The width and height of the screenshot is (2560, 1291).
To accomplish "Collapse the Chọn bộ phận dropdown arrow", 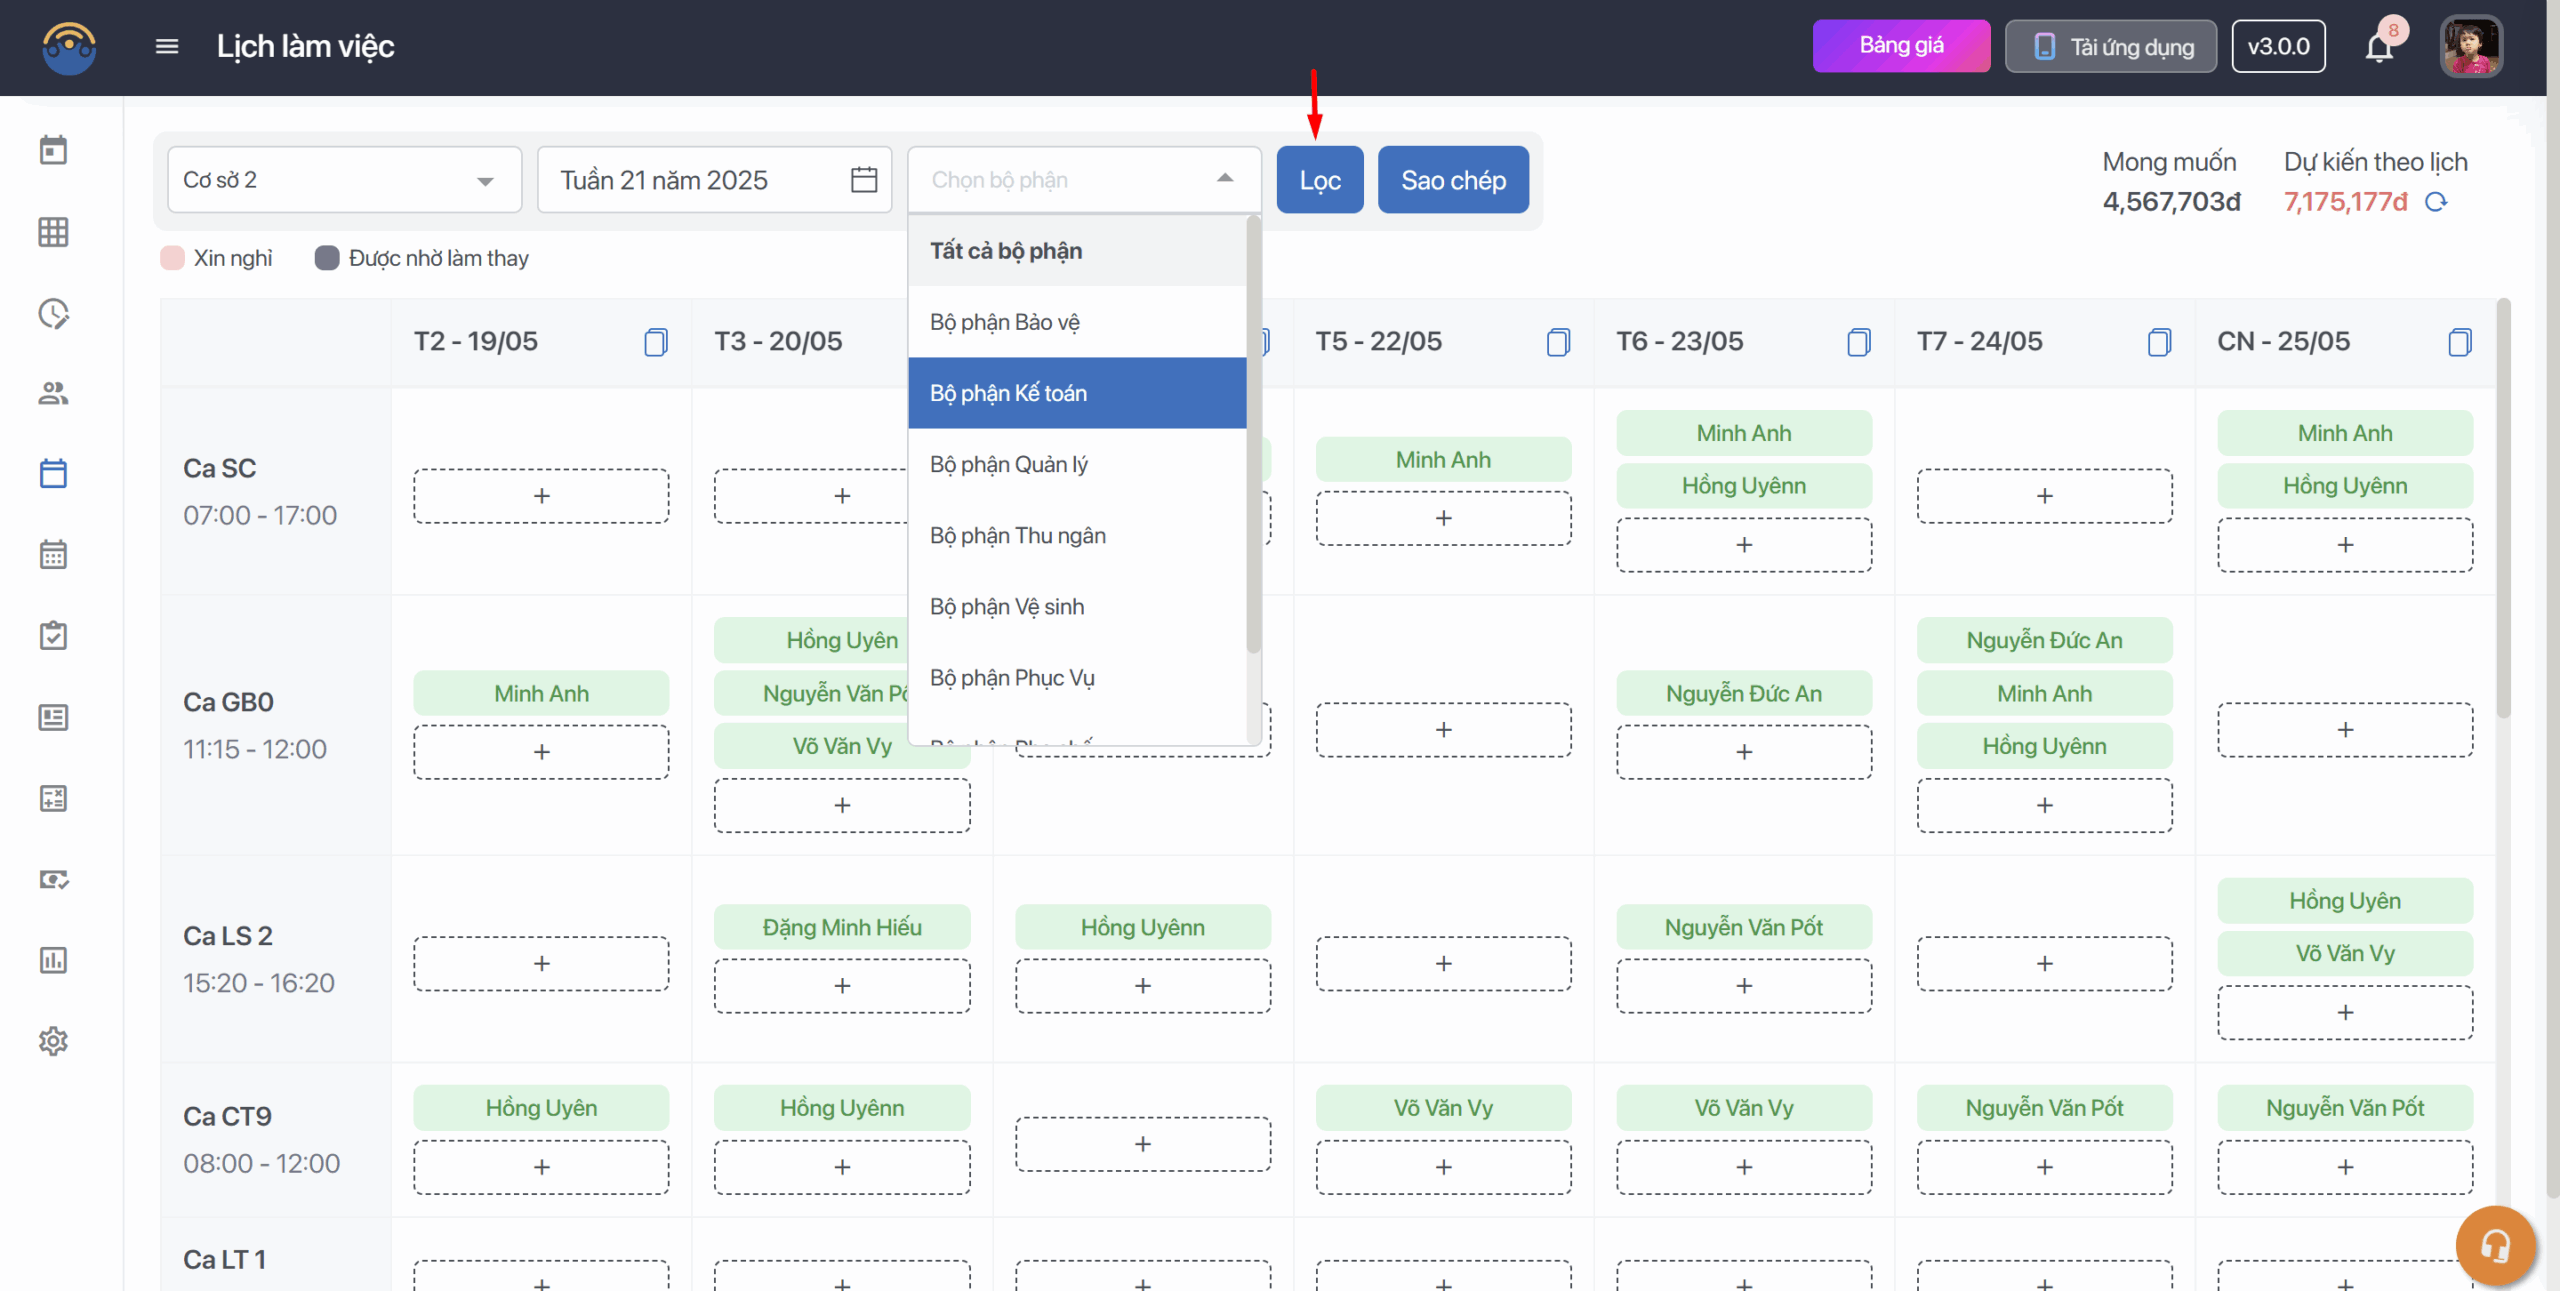I will [x=1225, y=179].
